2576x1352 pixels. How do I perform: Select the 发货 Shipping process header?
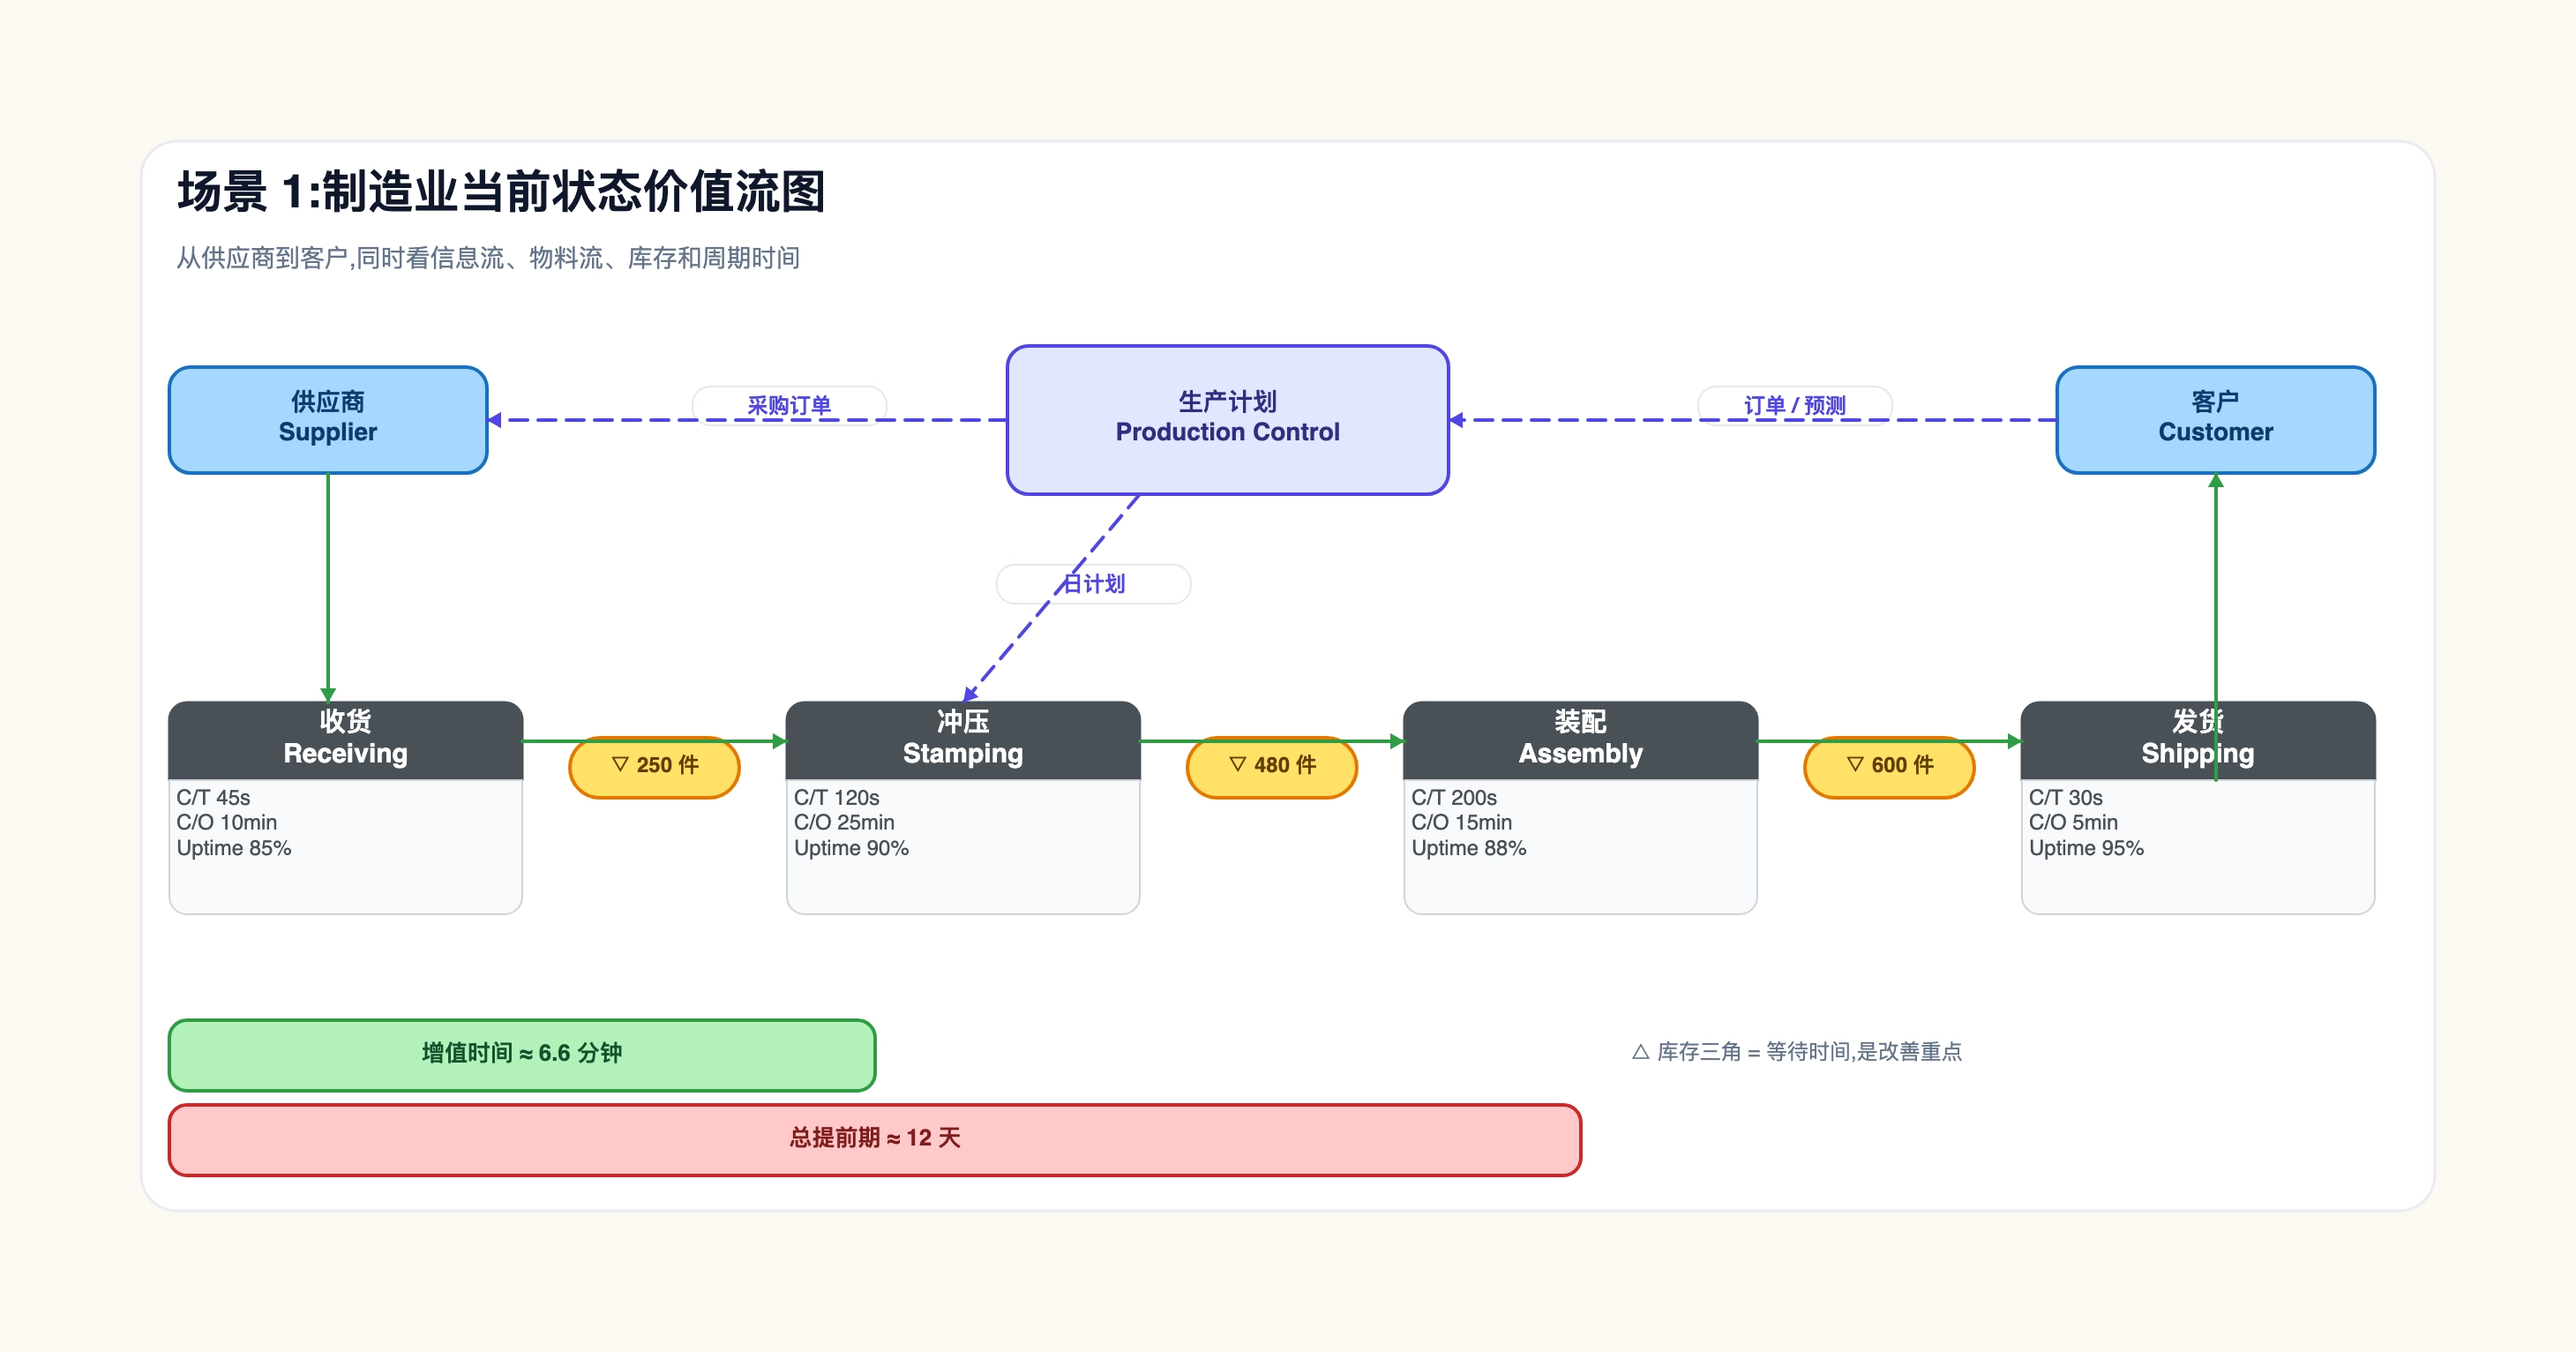2197,739
